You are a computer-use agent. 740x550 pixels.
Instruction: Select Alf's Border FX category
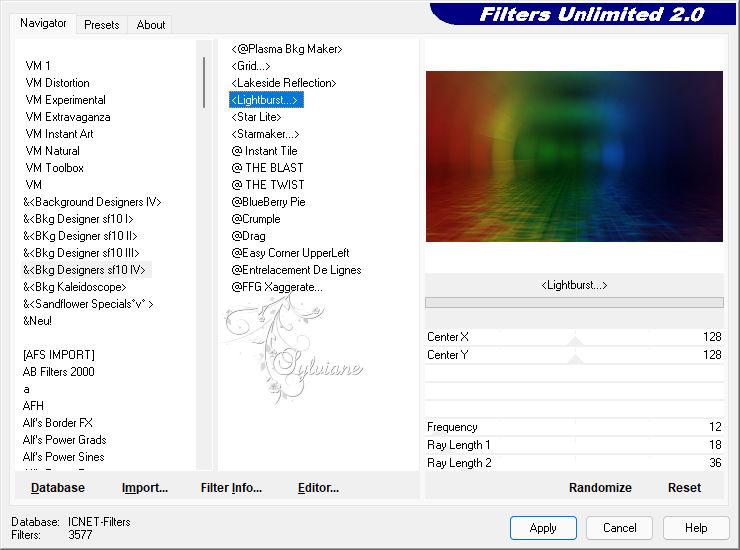click(x=58, y=423)
